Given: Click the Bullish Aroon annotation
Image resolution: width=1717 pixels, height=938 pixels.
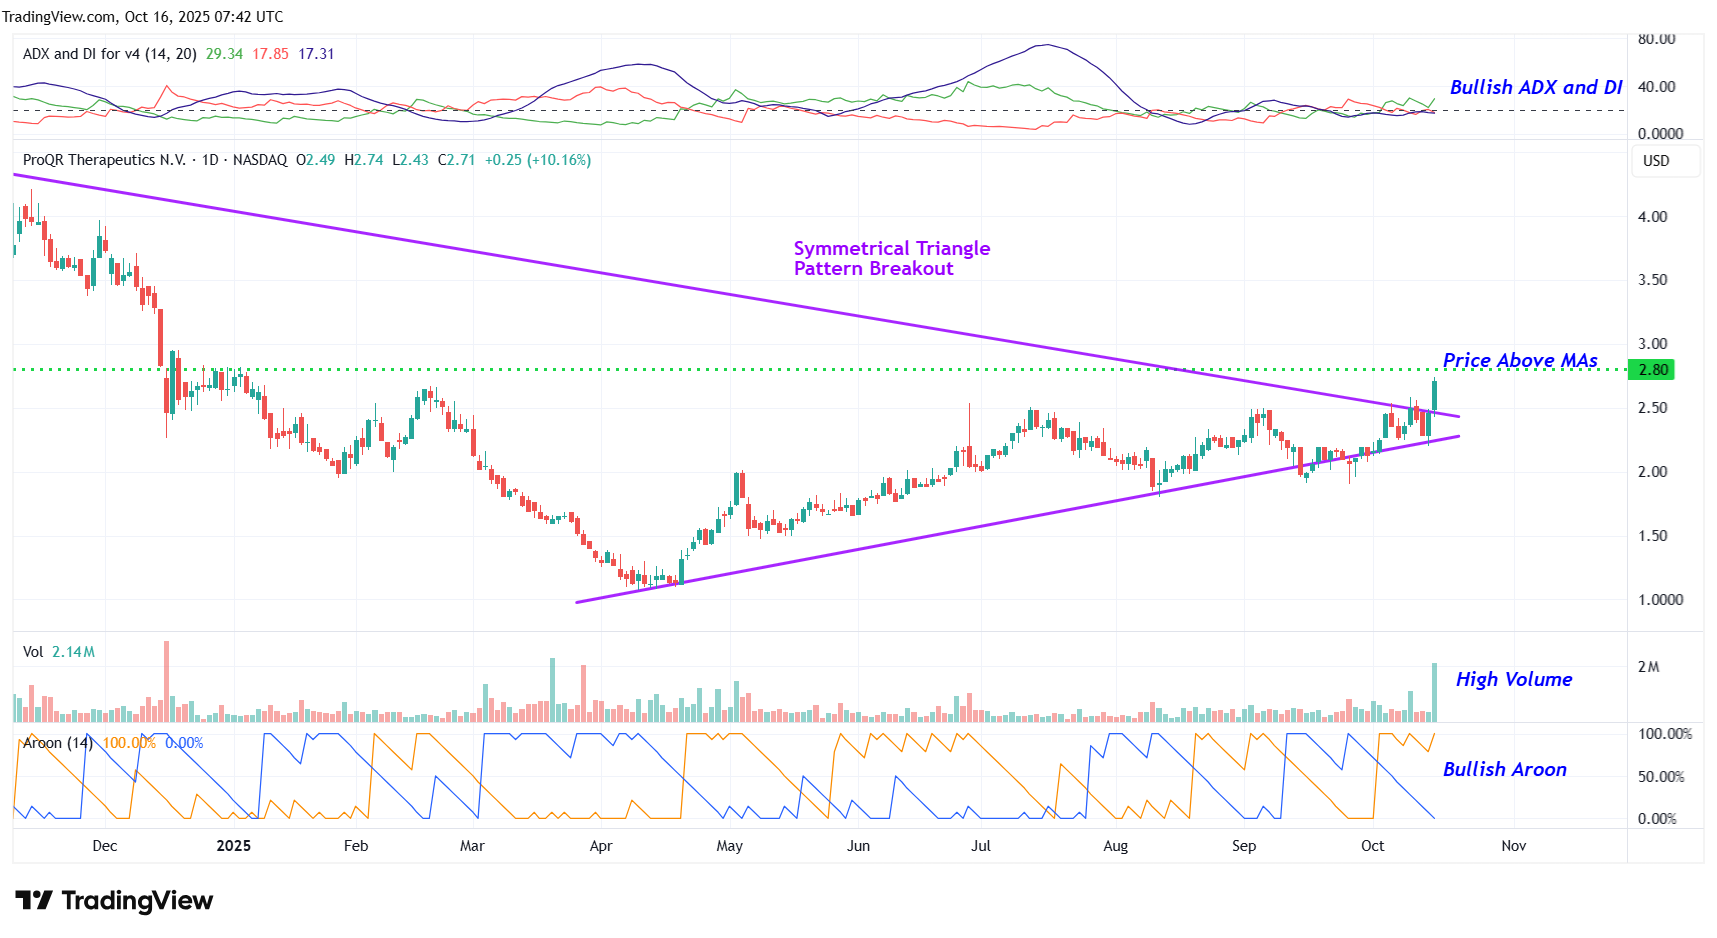Looking at the screenshot, I should tap(1504, 769).
